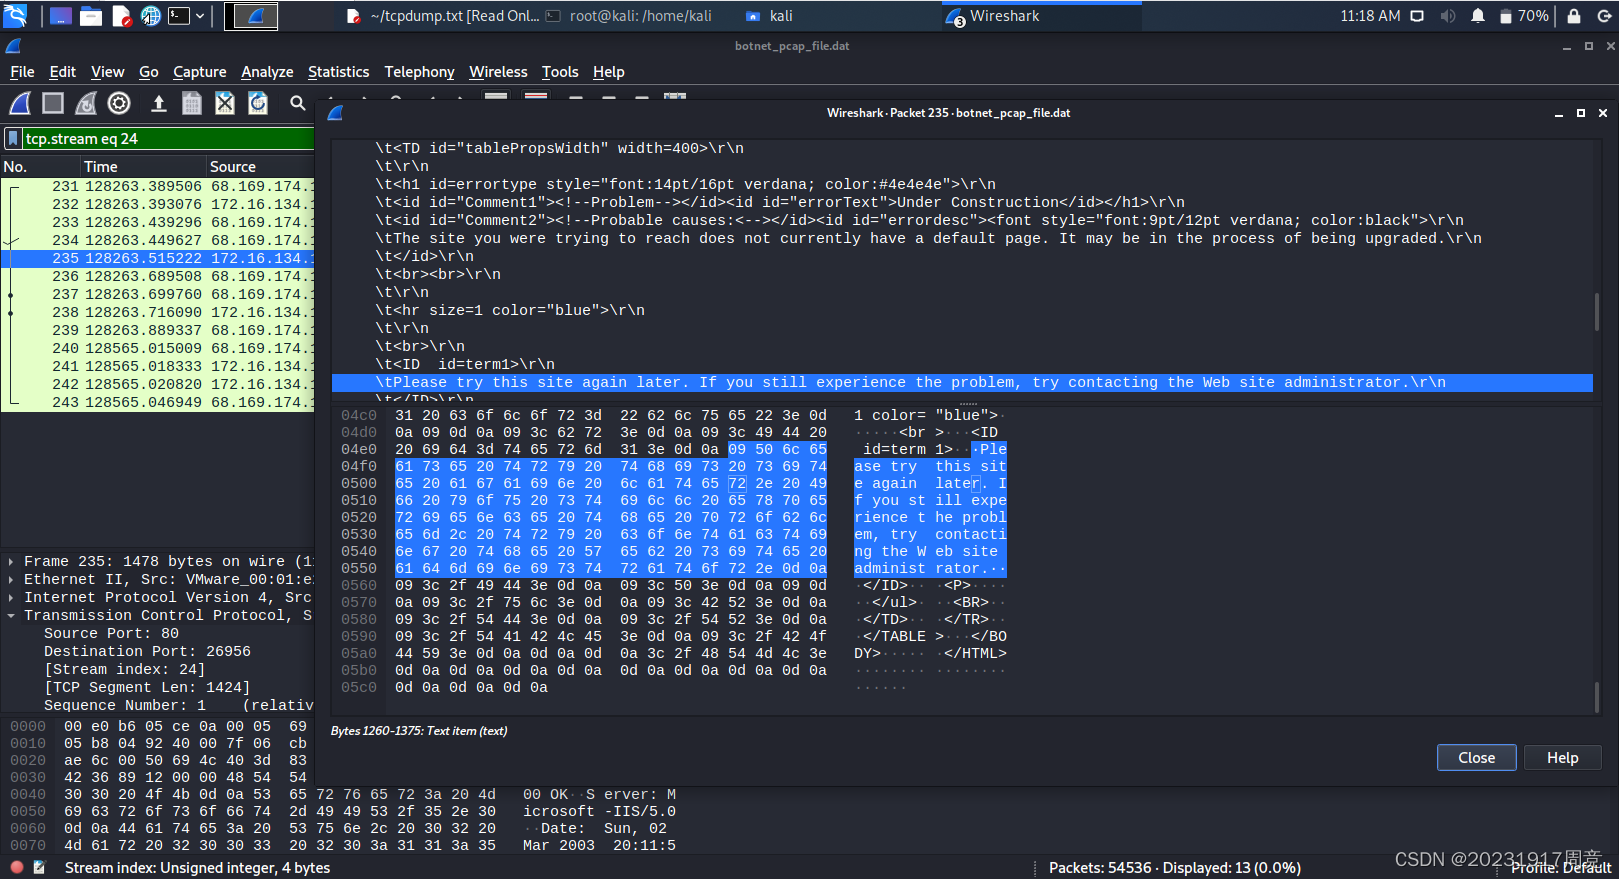Open the Telephony menu

[419, 72]
